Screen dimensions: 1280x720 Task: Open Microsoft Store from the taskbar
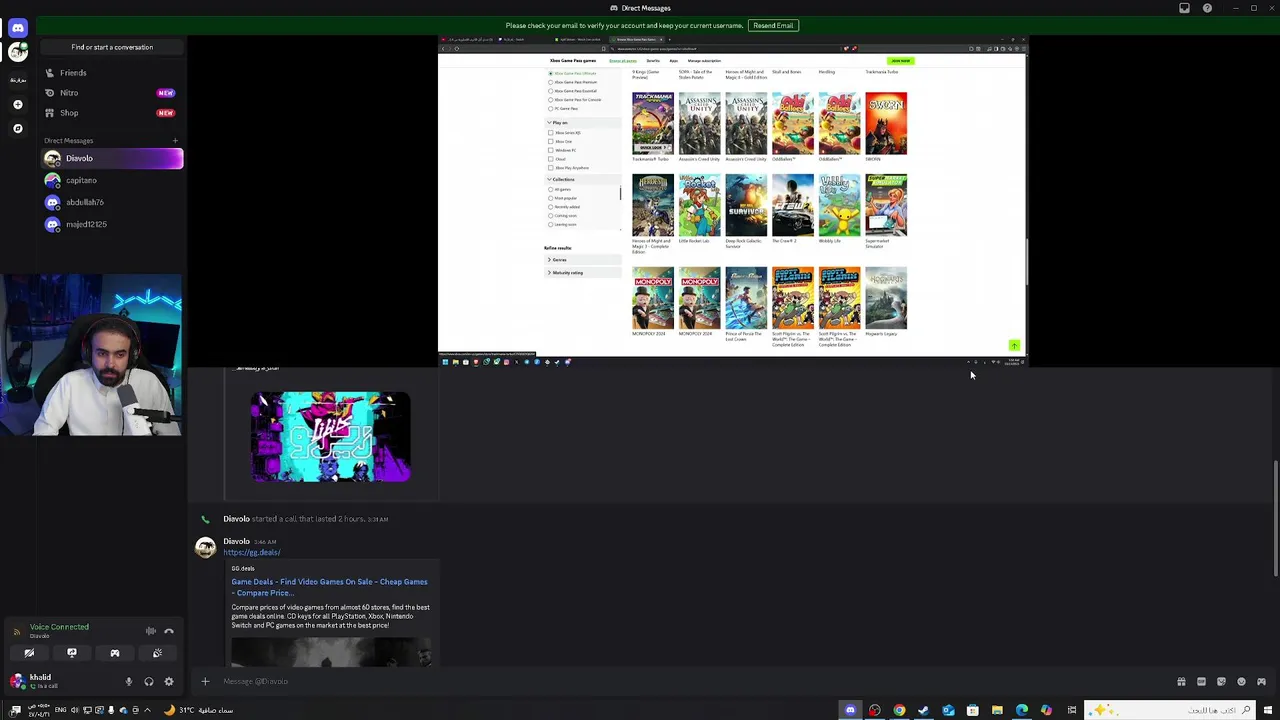[x=972, y=711]
